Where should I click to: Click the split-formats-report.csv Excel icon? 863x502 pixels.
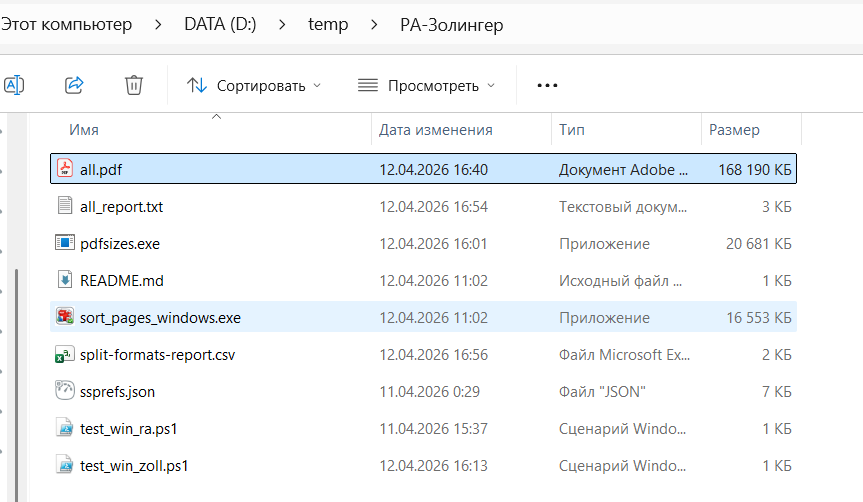[65, 354]
